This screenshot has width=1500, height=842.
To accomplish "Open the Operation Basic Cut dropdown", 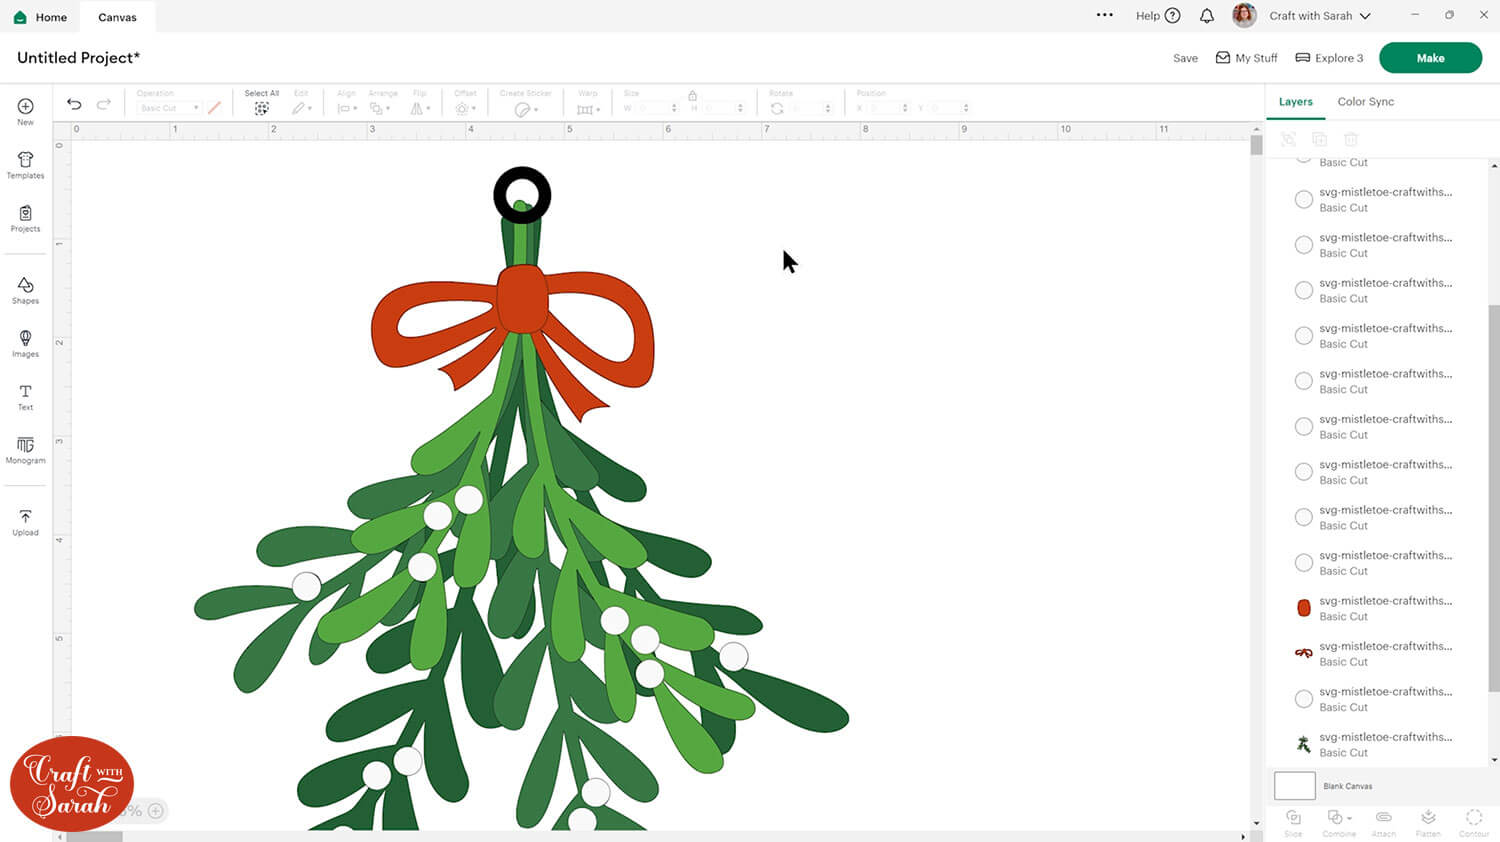I will pos(168,108).
